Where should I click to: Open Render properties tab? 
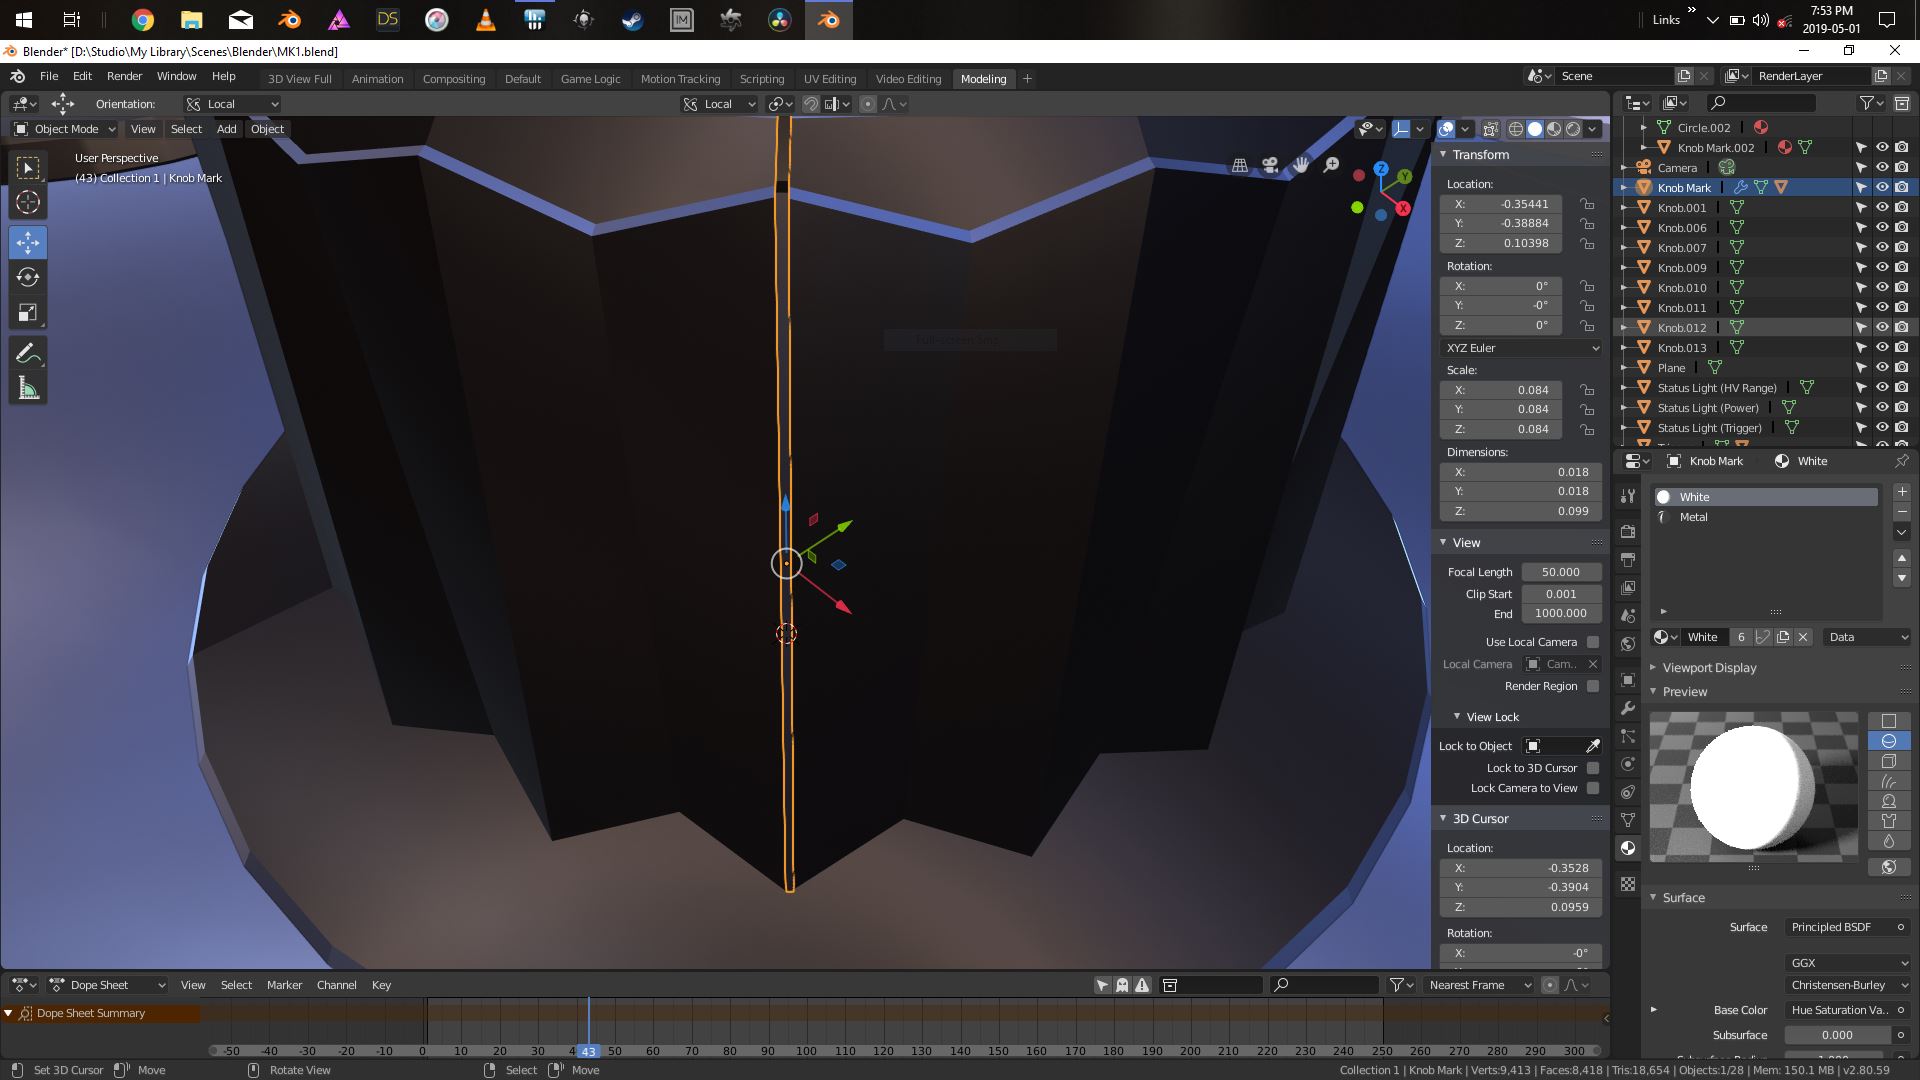[1628, 532]
